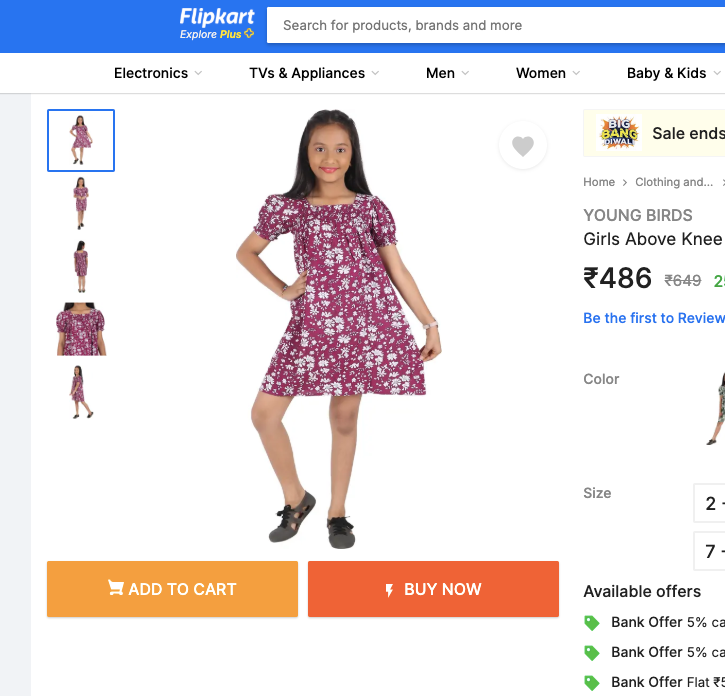This screenshot has height=696, width=725.
Task: Add the dress to wishlist with heart icon
Action: click(x=523, y=146)
